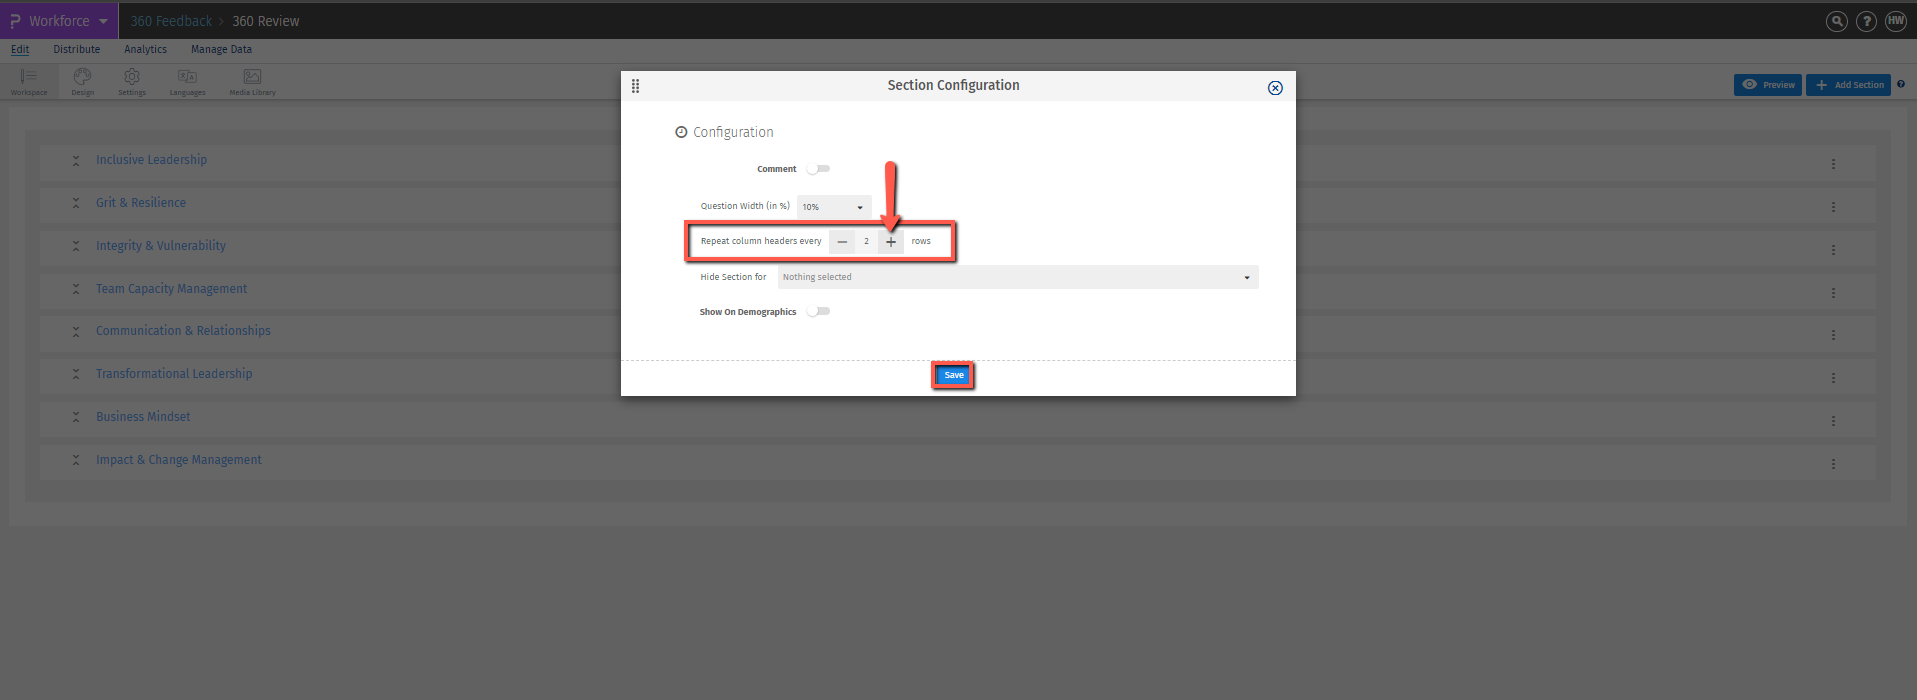The image size is (1917, 700).
Task: Open the Settings gear icon
Action: [132, 81]
